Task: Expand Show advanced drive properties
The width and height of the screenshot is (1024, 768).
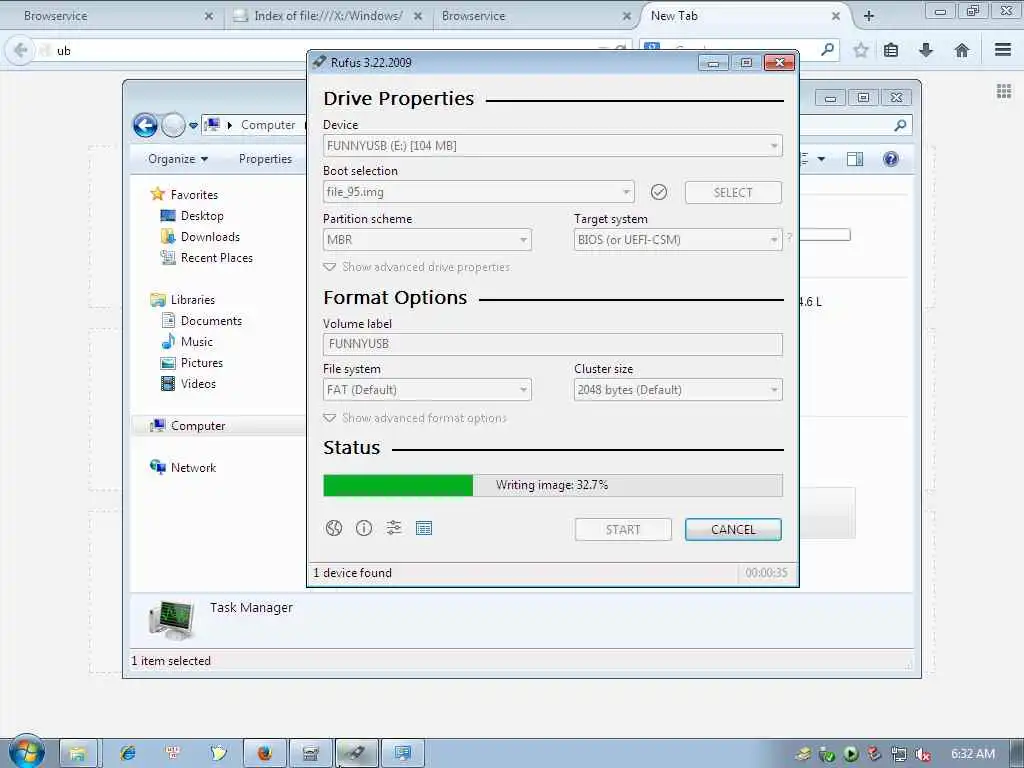Action: 417,267
